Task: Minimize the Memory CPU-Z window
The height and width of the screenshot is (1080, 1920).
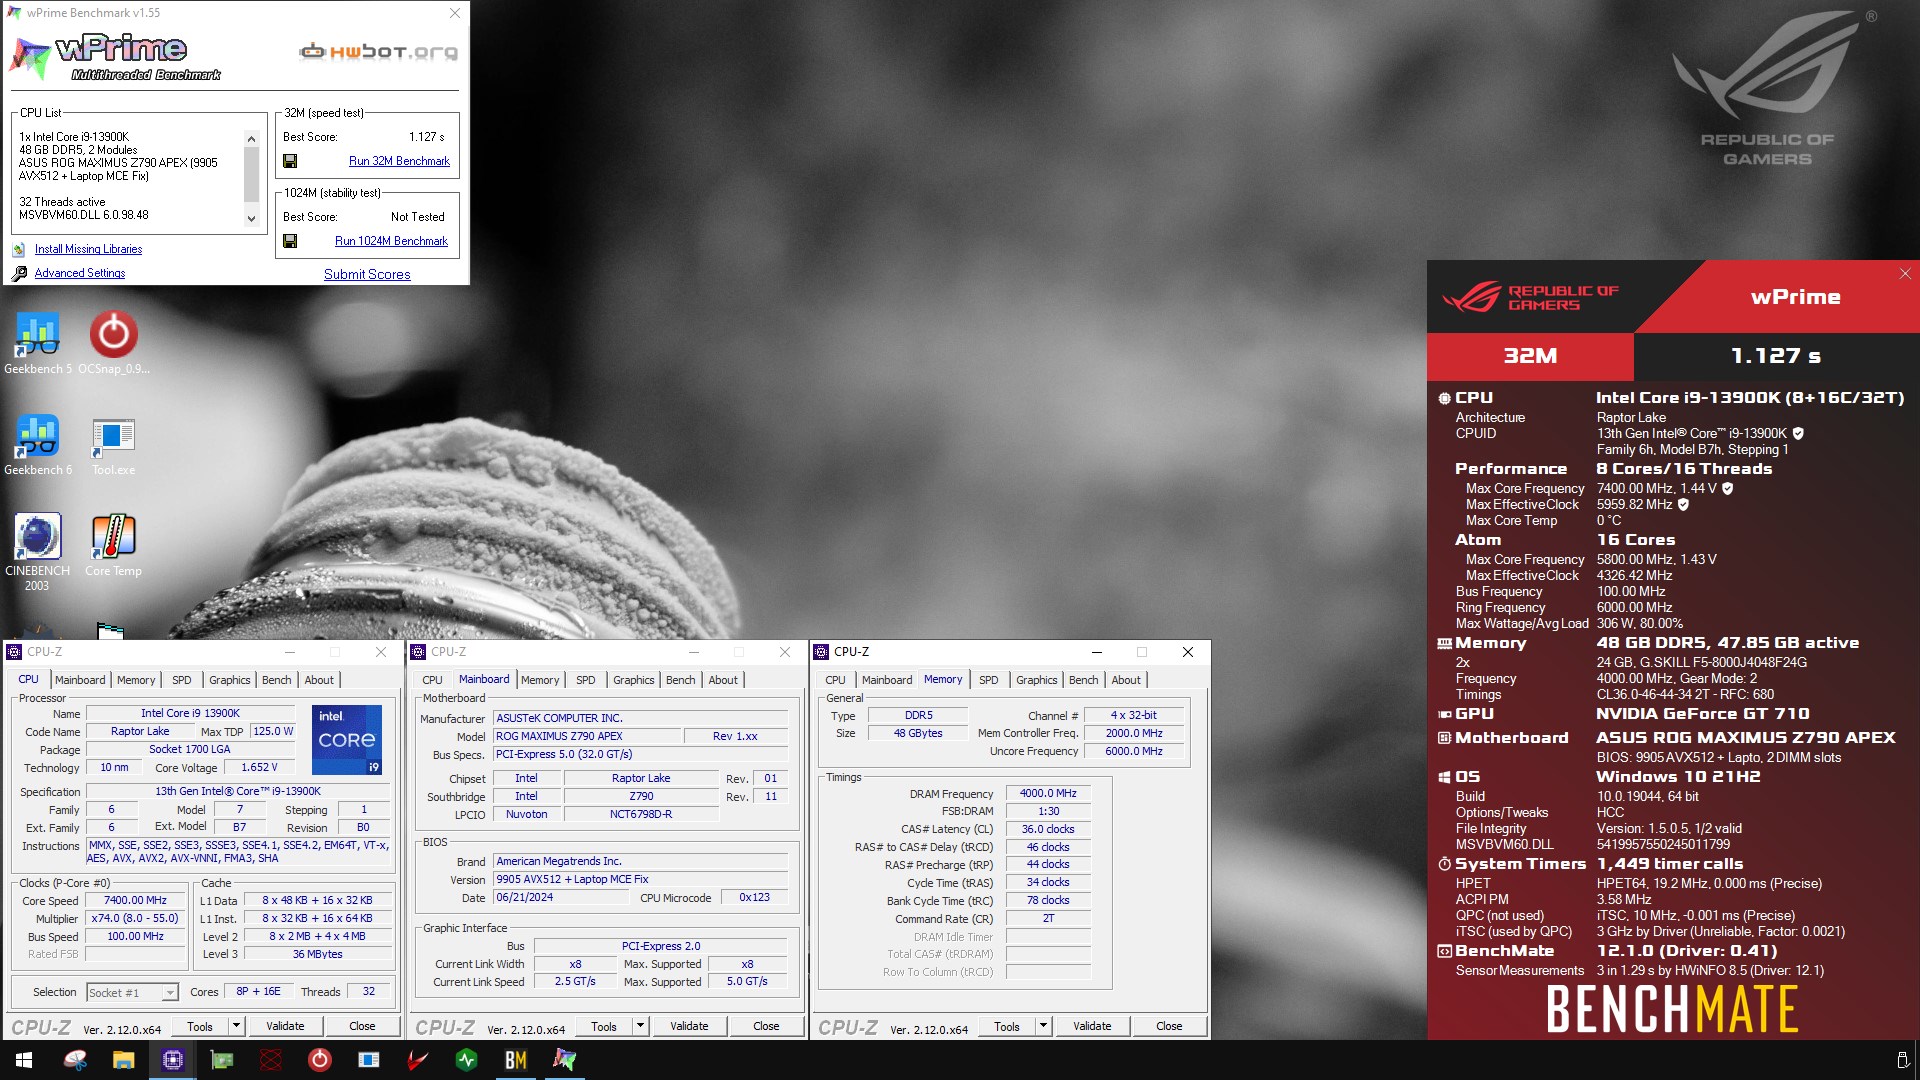Action: [1096, 652]
